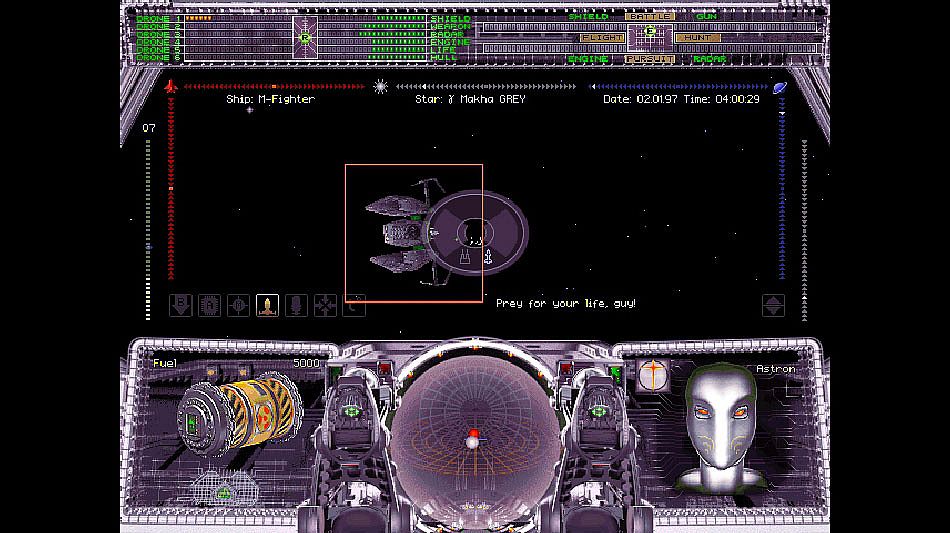Screen dimensions: 950x533
Task: Click the 'Star: γ Makha GREY' text
Action: pyautogui.click(x=470, y=99)
